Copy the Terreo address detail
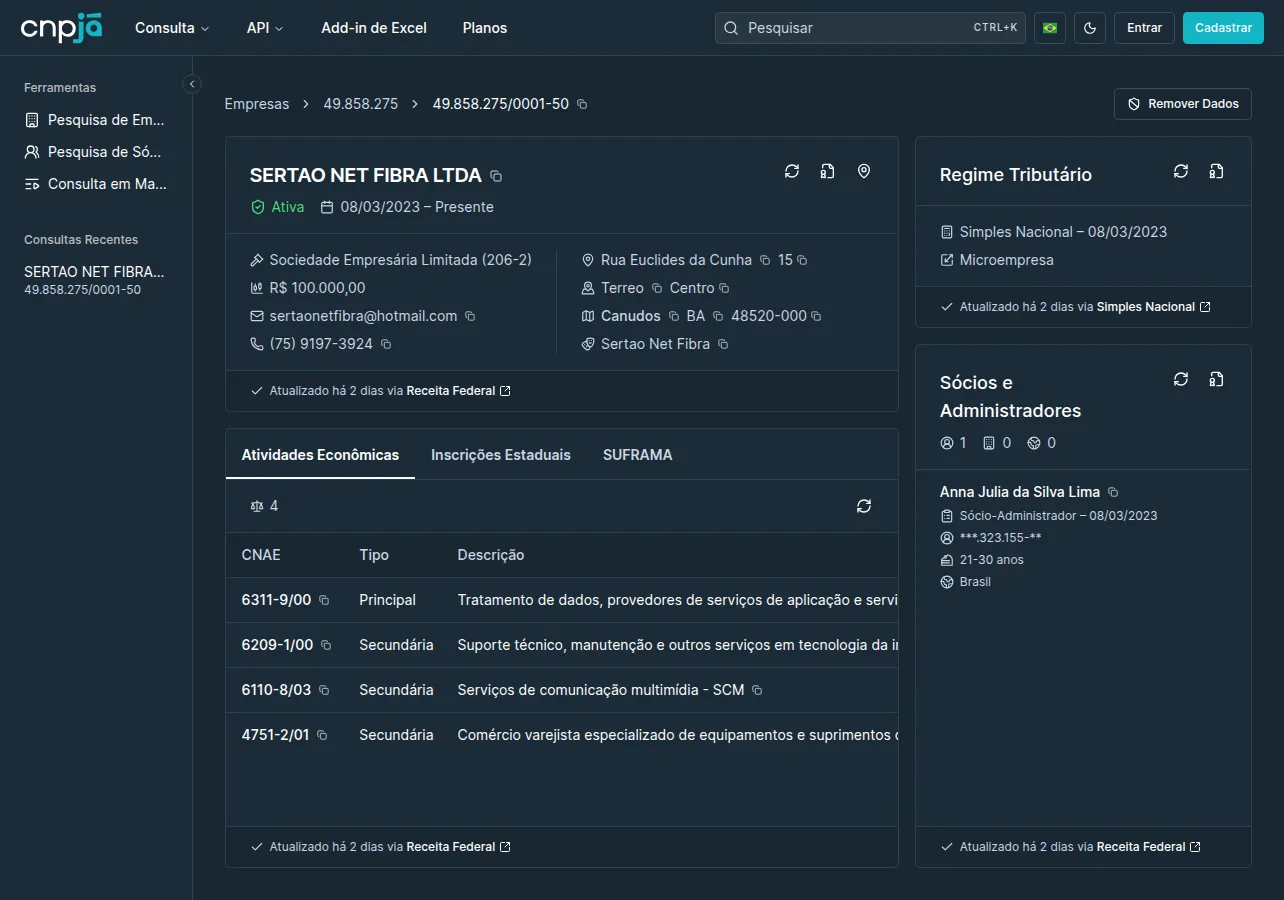The width and height of the screenshot is (1284, 900). pyautogui.click(x=657, y=288)
